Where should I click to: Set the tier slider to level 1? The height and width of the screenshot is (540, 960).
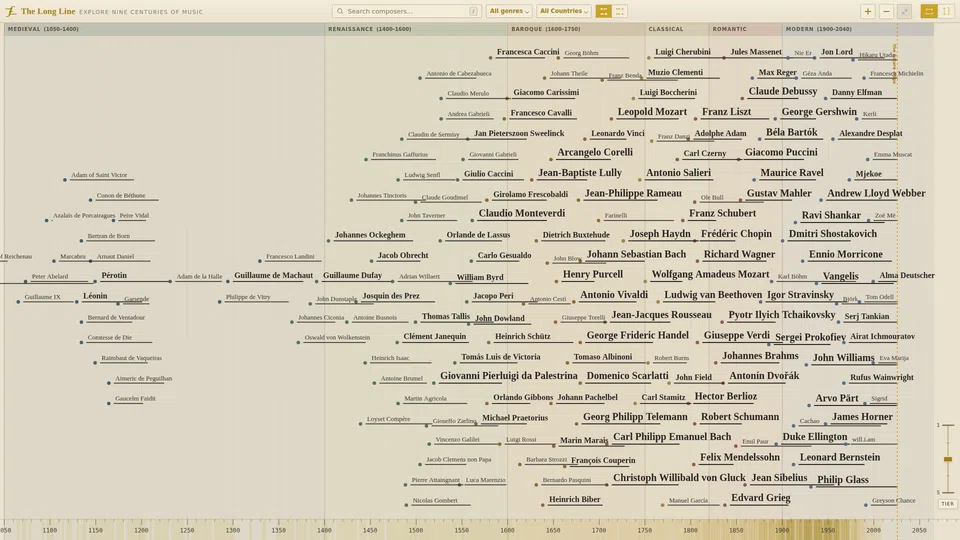947,425
